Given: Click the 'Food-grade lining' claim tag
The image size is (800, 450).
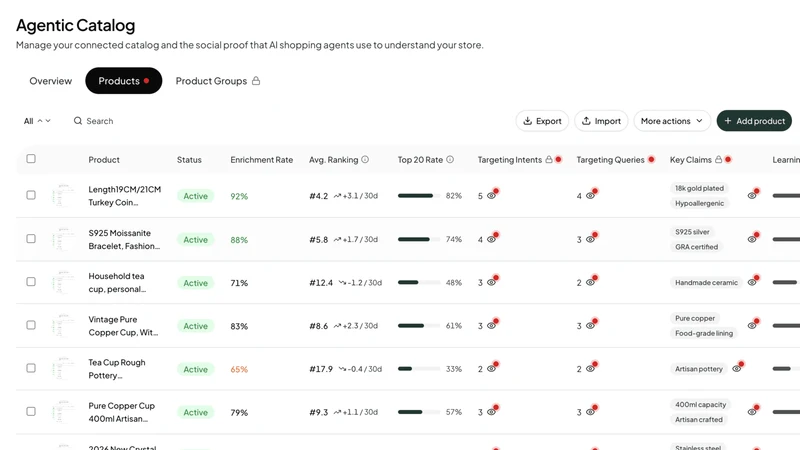Looking at the screenshot, I should coord(704,333).
